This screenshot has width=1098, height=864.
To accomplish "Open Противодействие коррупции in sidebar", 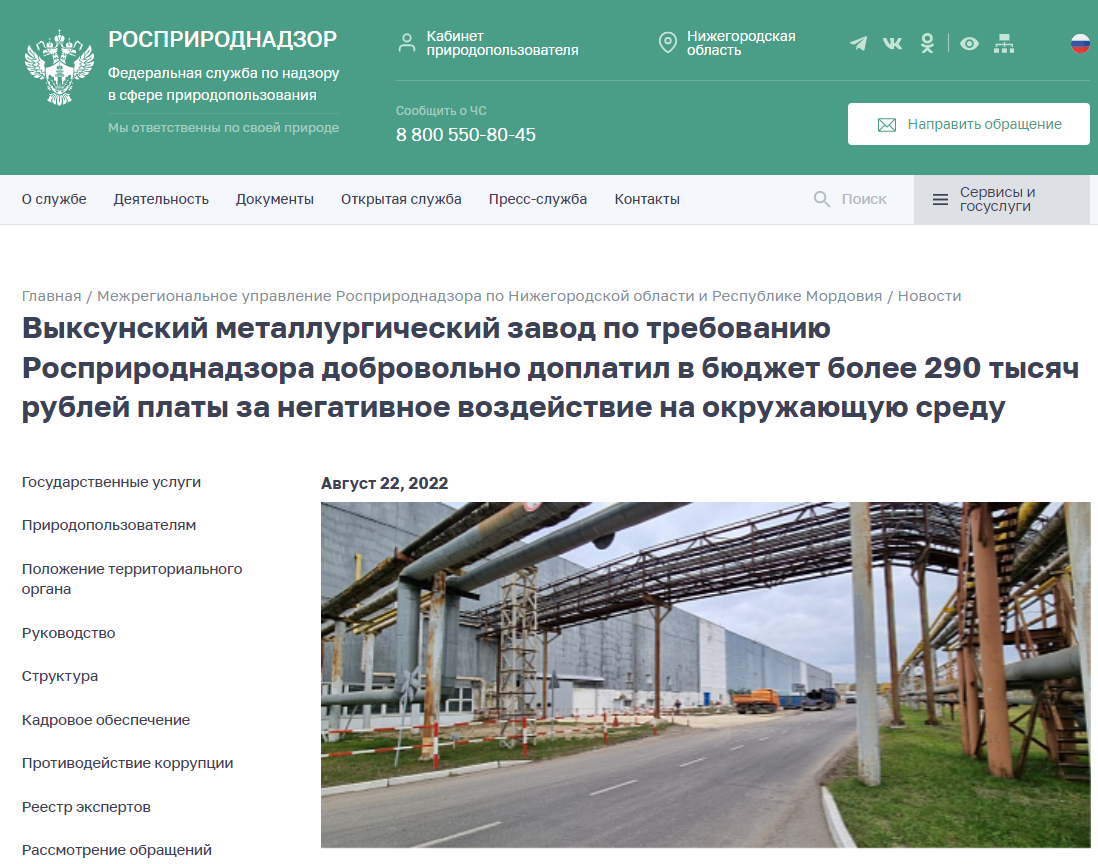I will [127, 763].
